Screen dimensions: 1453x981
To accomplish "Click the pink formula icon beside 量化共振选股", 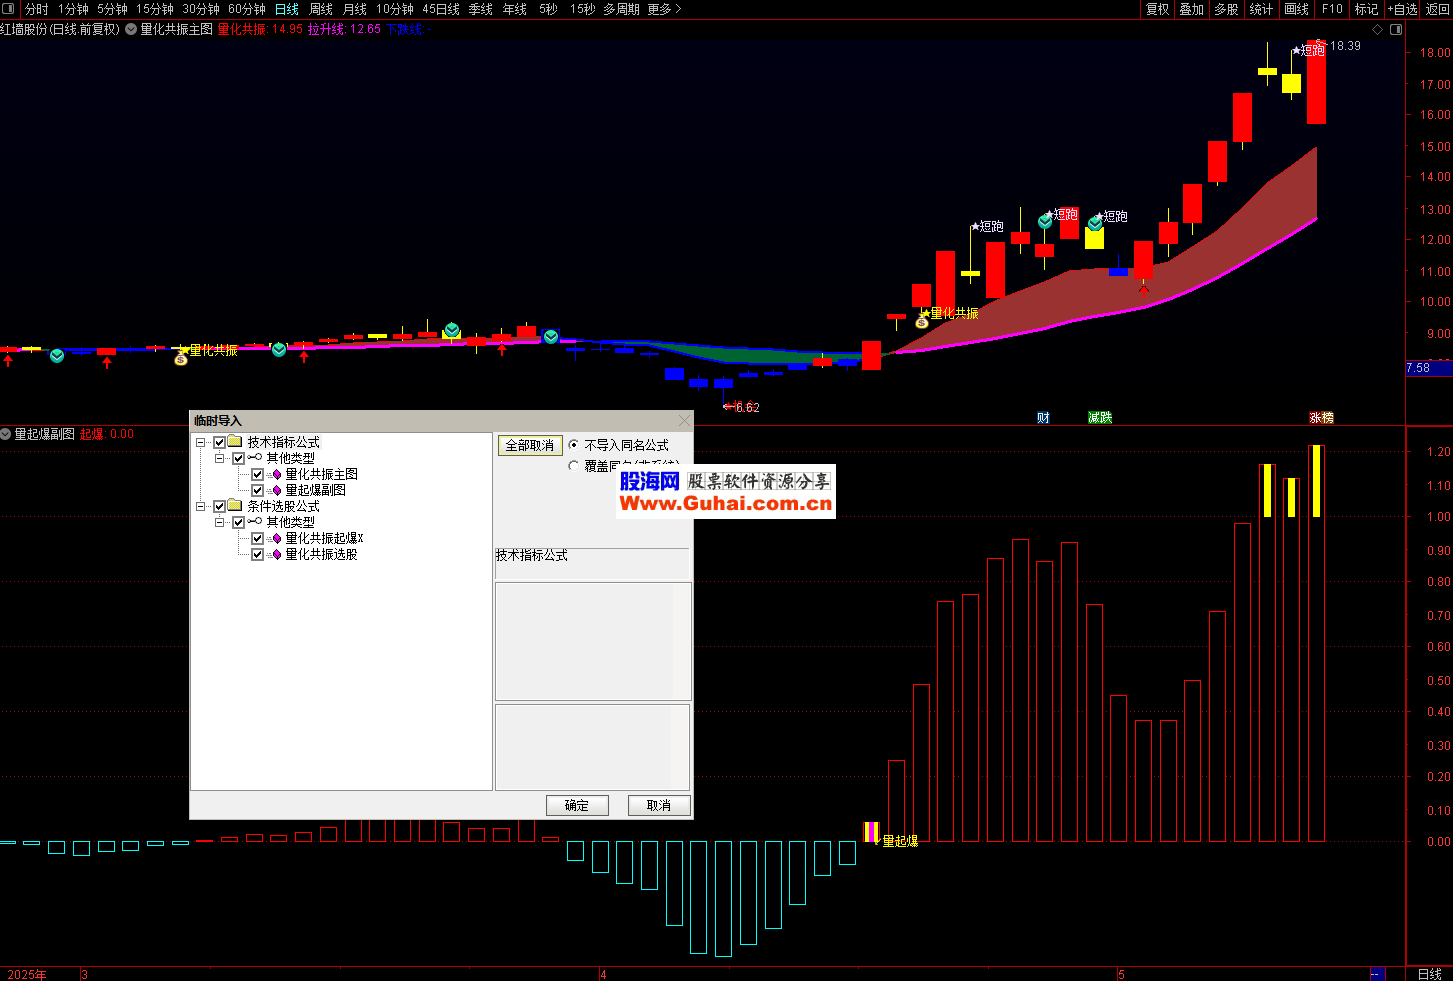I will point(276,554).
